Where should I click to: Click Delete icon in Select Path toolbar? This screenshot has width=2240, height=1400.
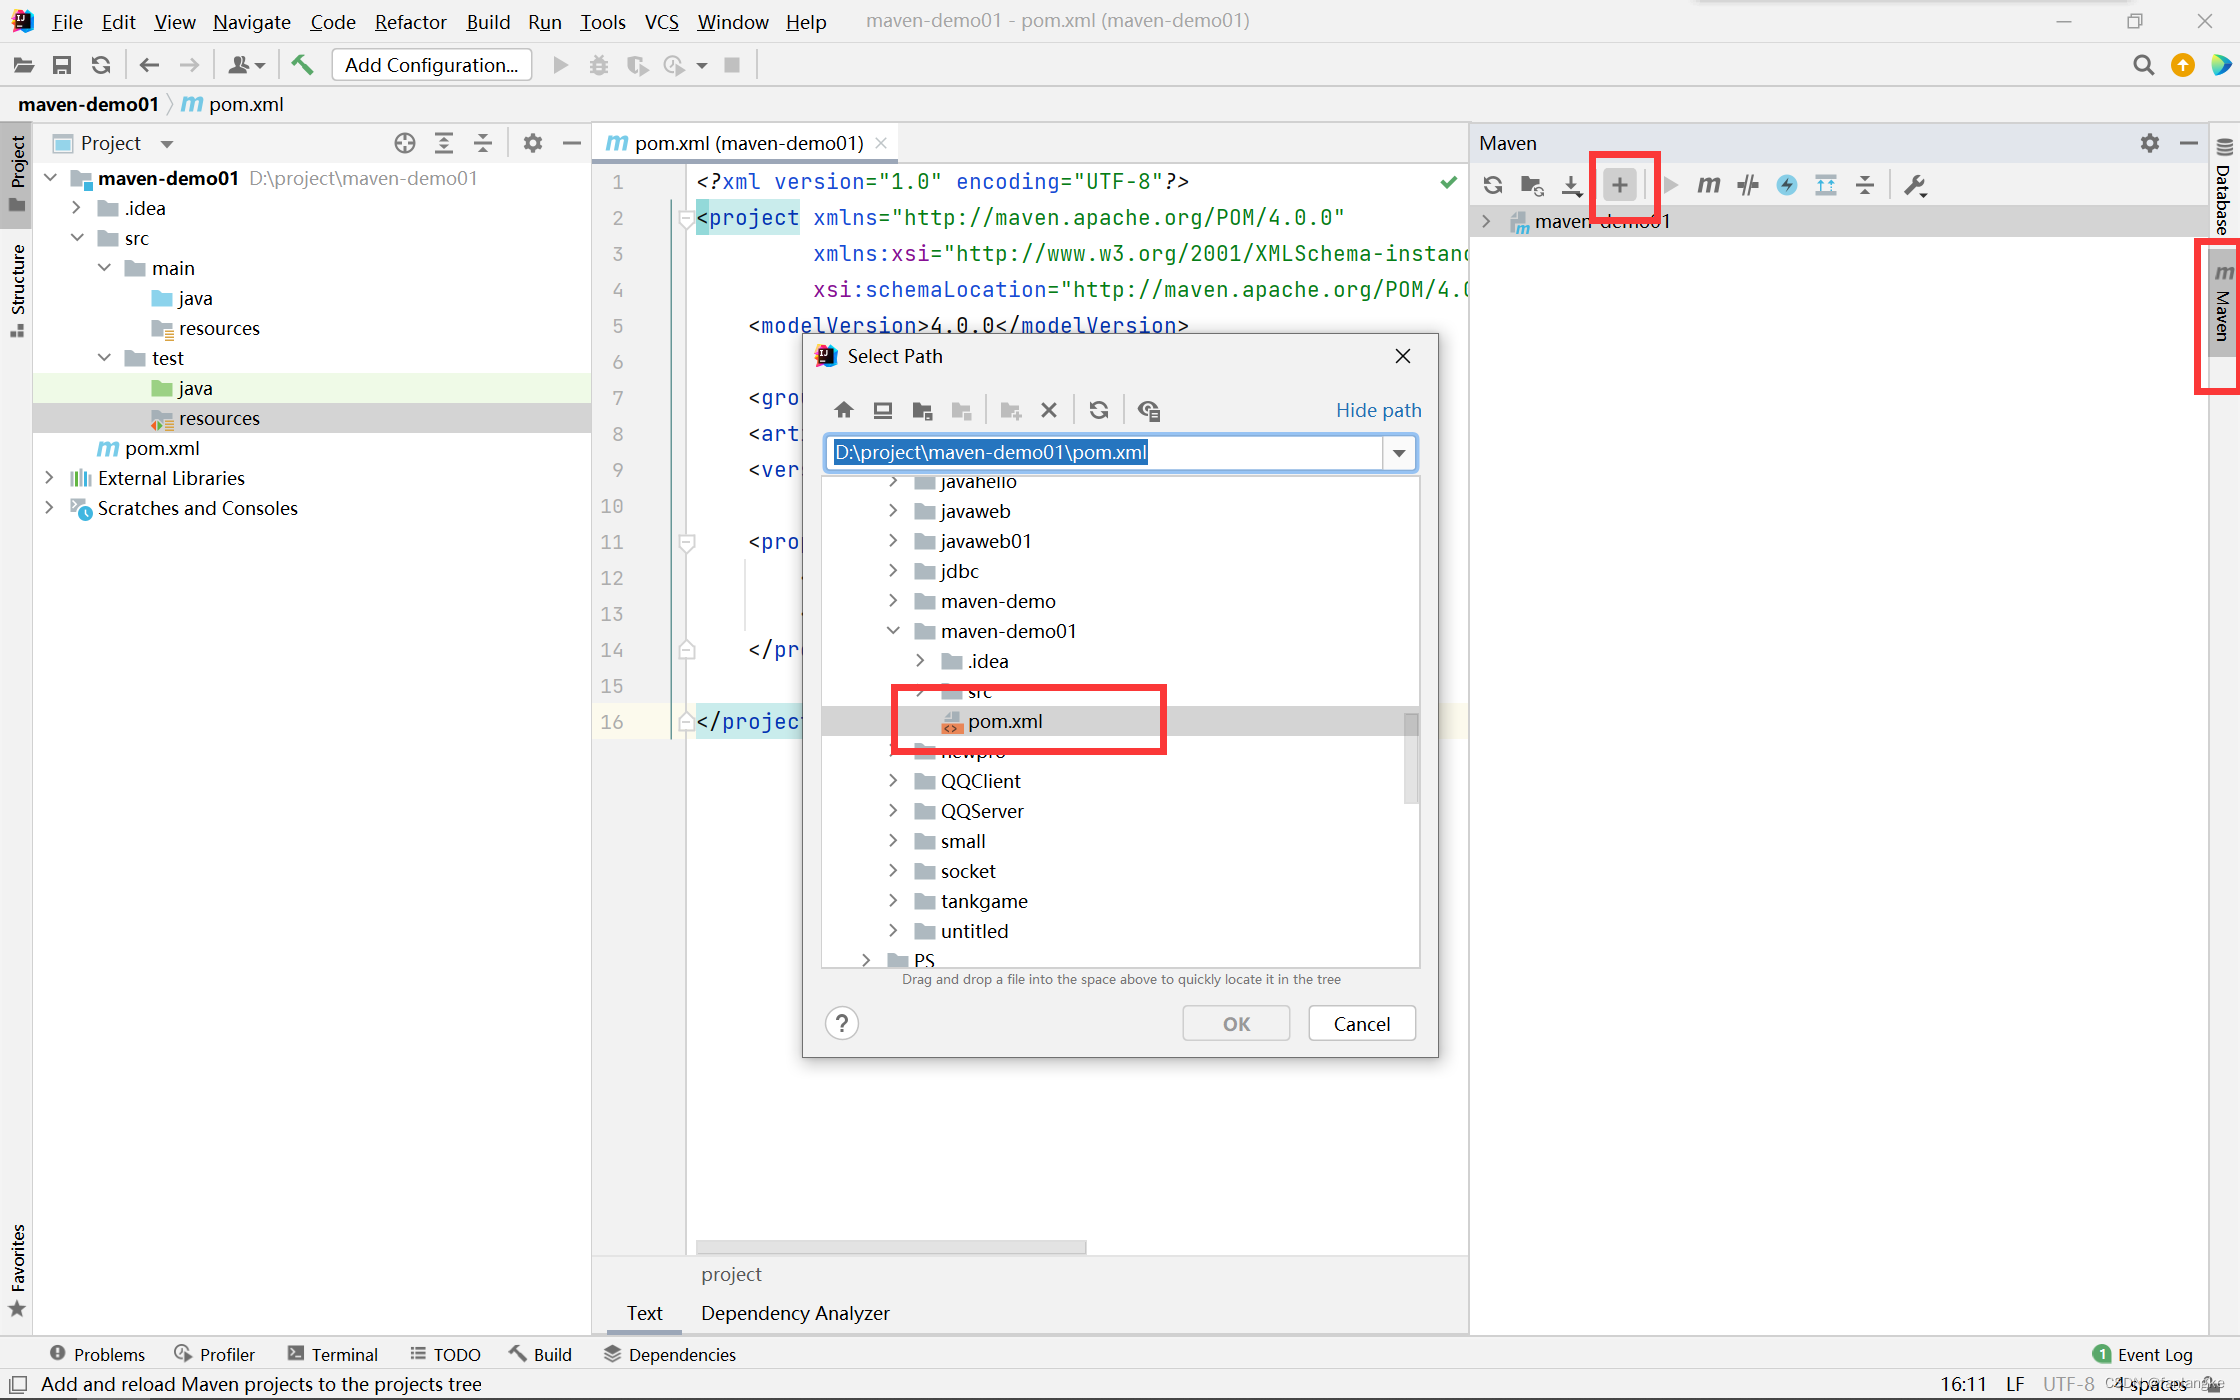point(1049,410)
